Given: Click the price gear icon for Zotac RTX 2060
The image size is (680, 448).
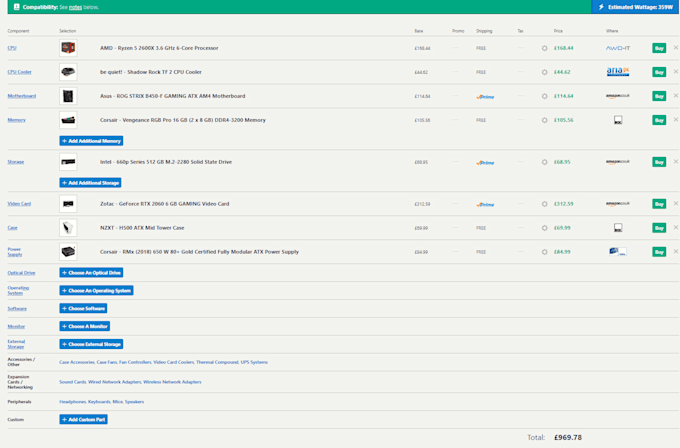Looking at the screenshot, I should coord(544,204).
